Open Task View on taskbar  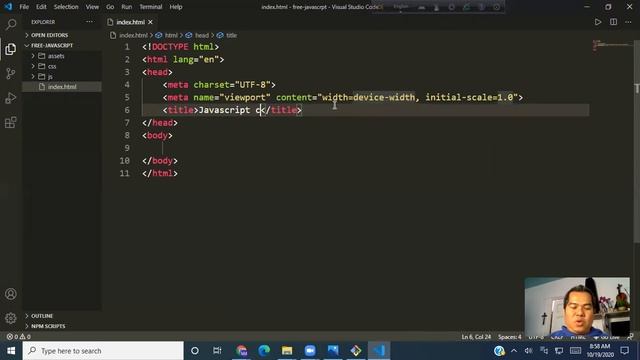coord(217,351)
